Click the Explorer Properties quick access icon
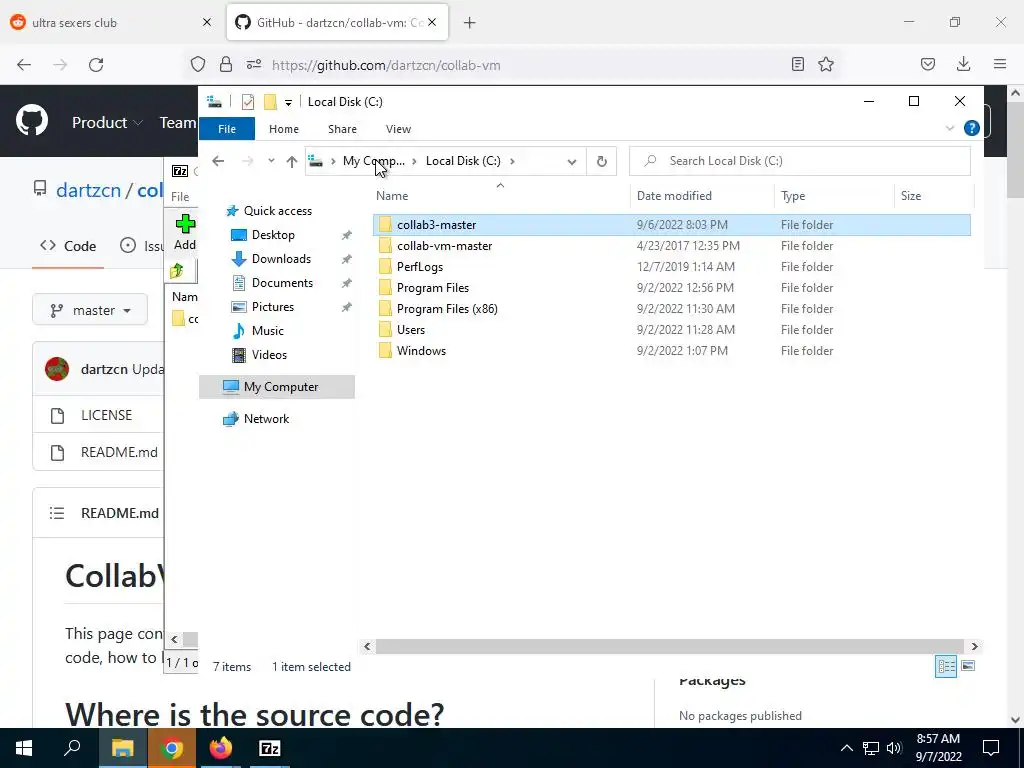The width and height of the screenshot is (1024, 768). [x=248, y=102]
